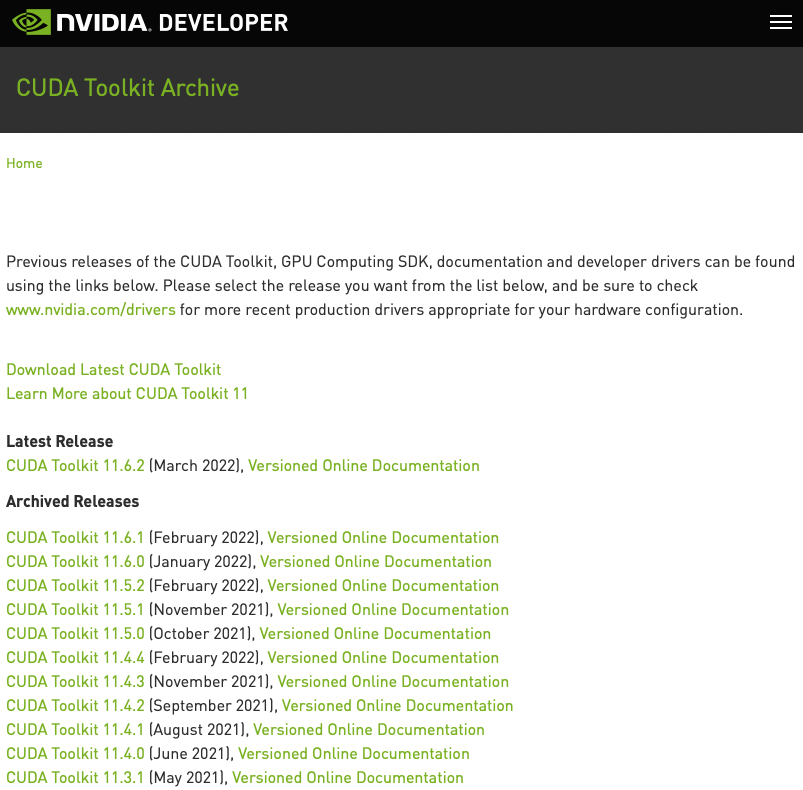The image size is (803, 790).
Task: Click the (January 2022) date text
Action: [200, 562]
